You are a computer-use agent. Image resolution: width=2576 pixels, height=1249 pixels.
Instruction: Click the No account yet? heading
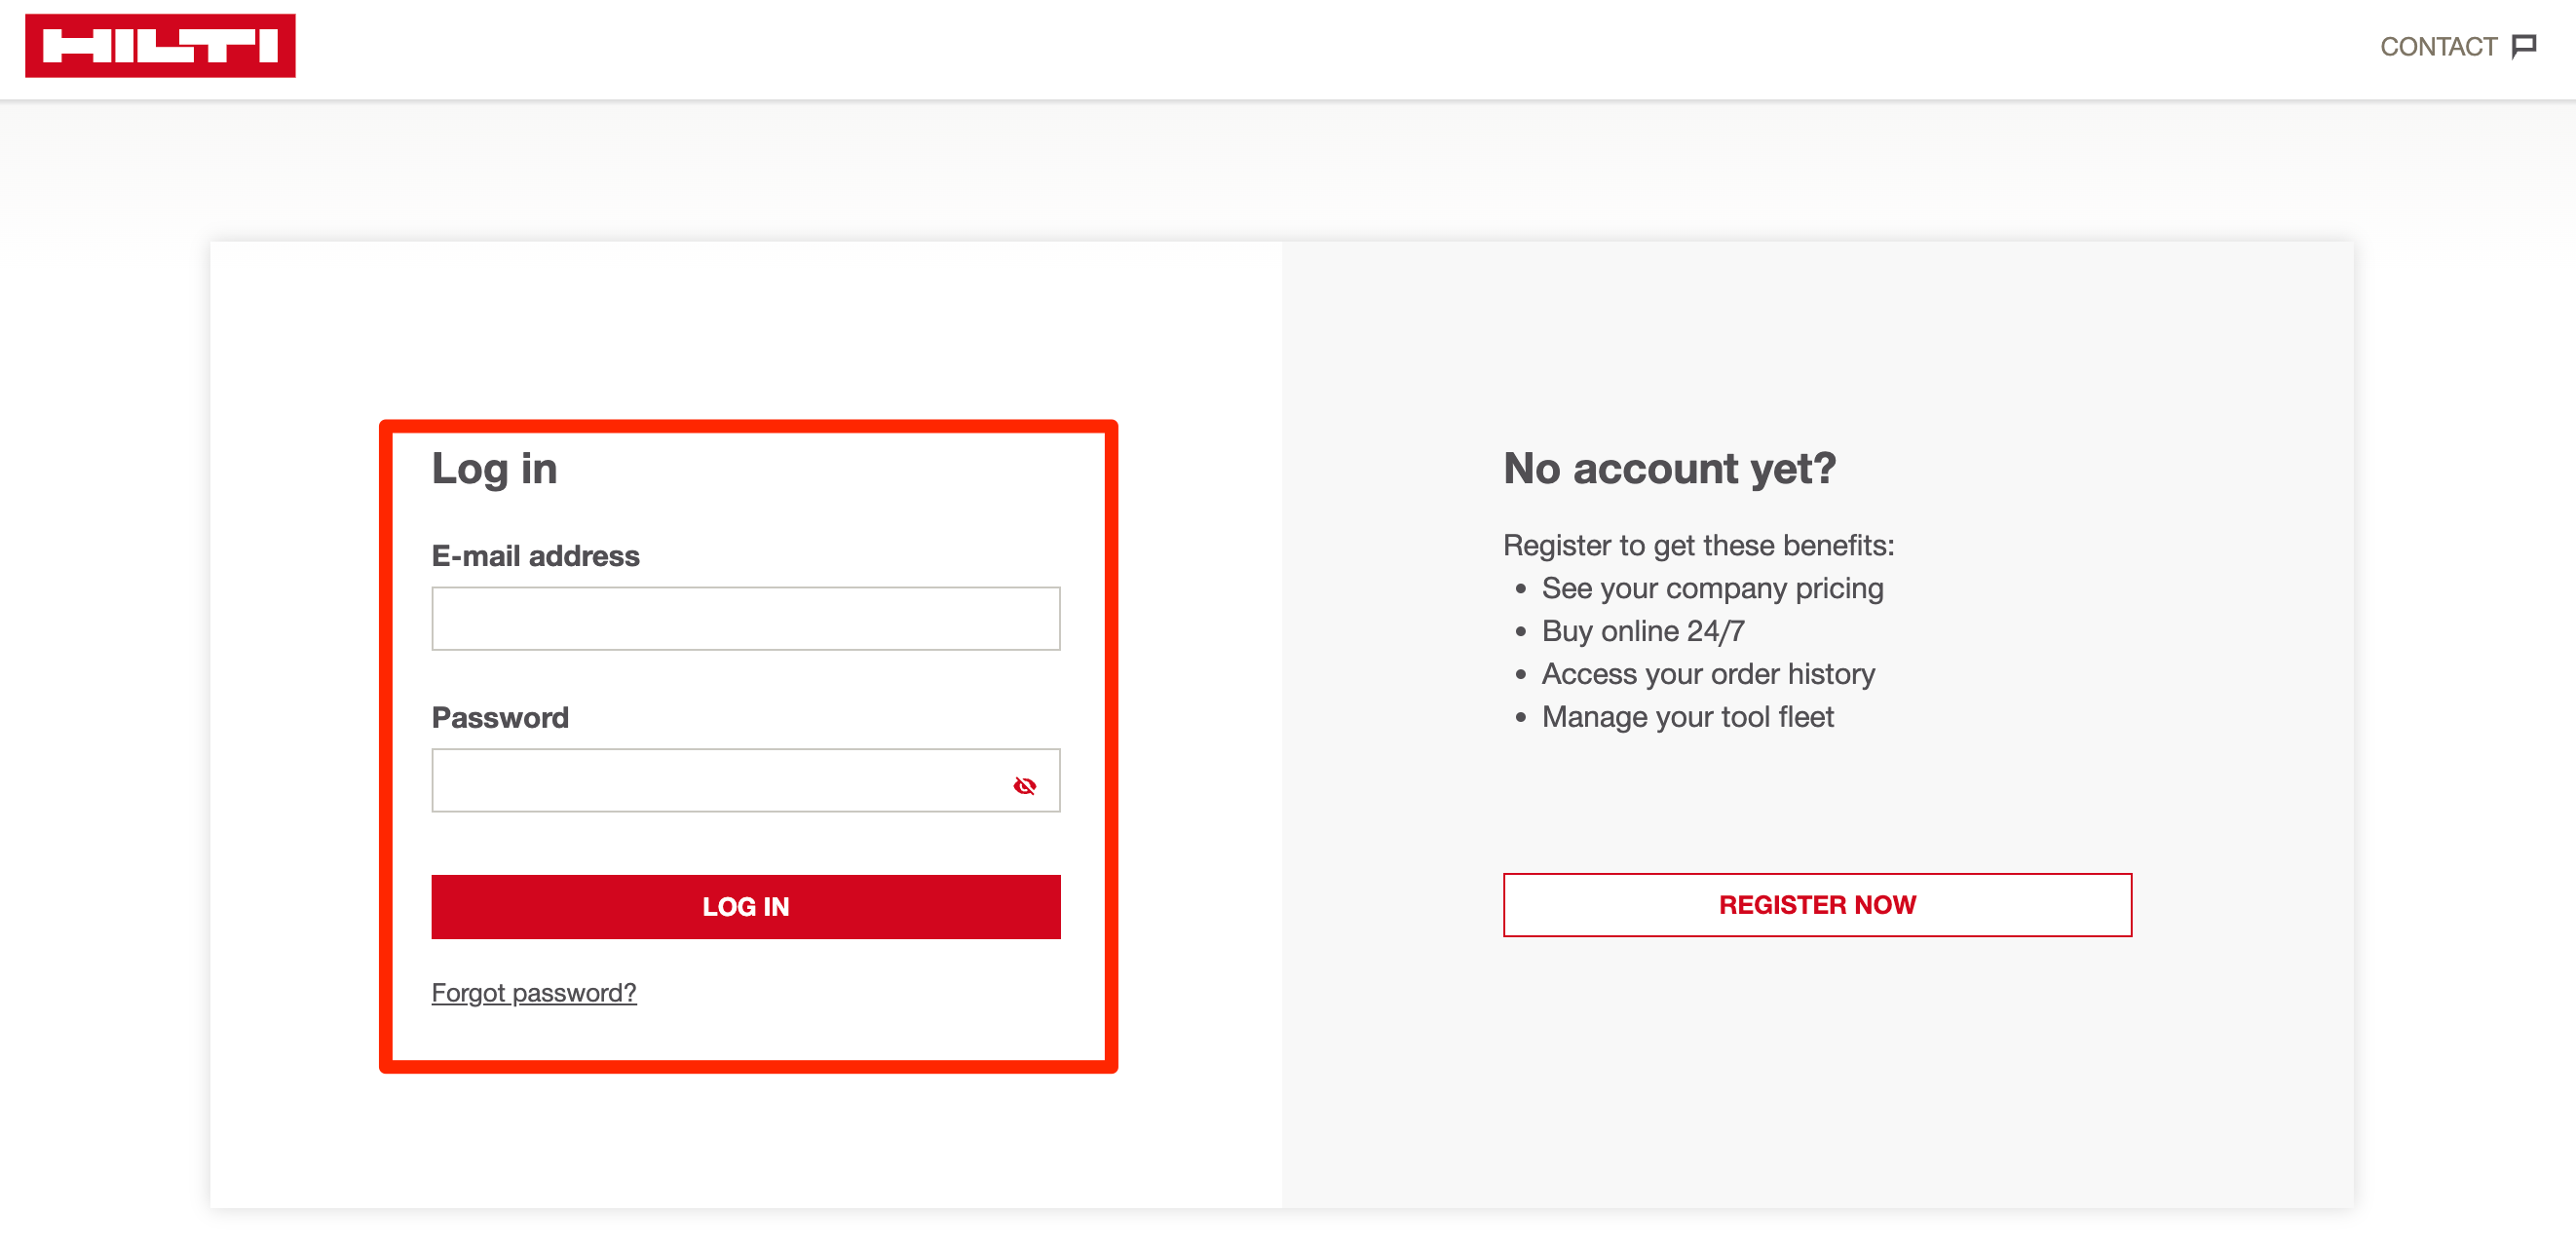coord(1669,468)
